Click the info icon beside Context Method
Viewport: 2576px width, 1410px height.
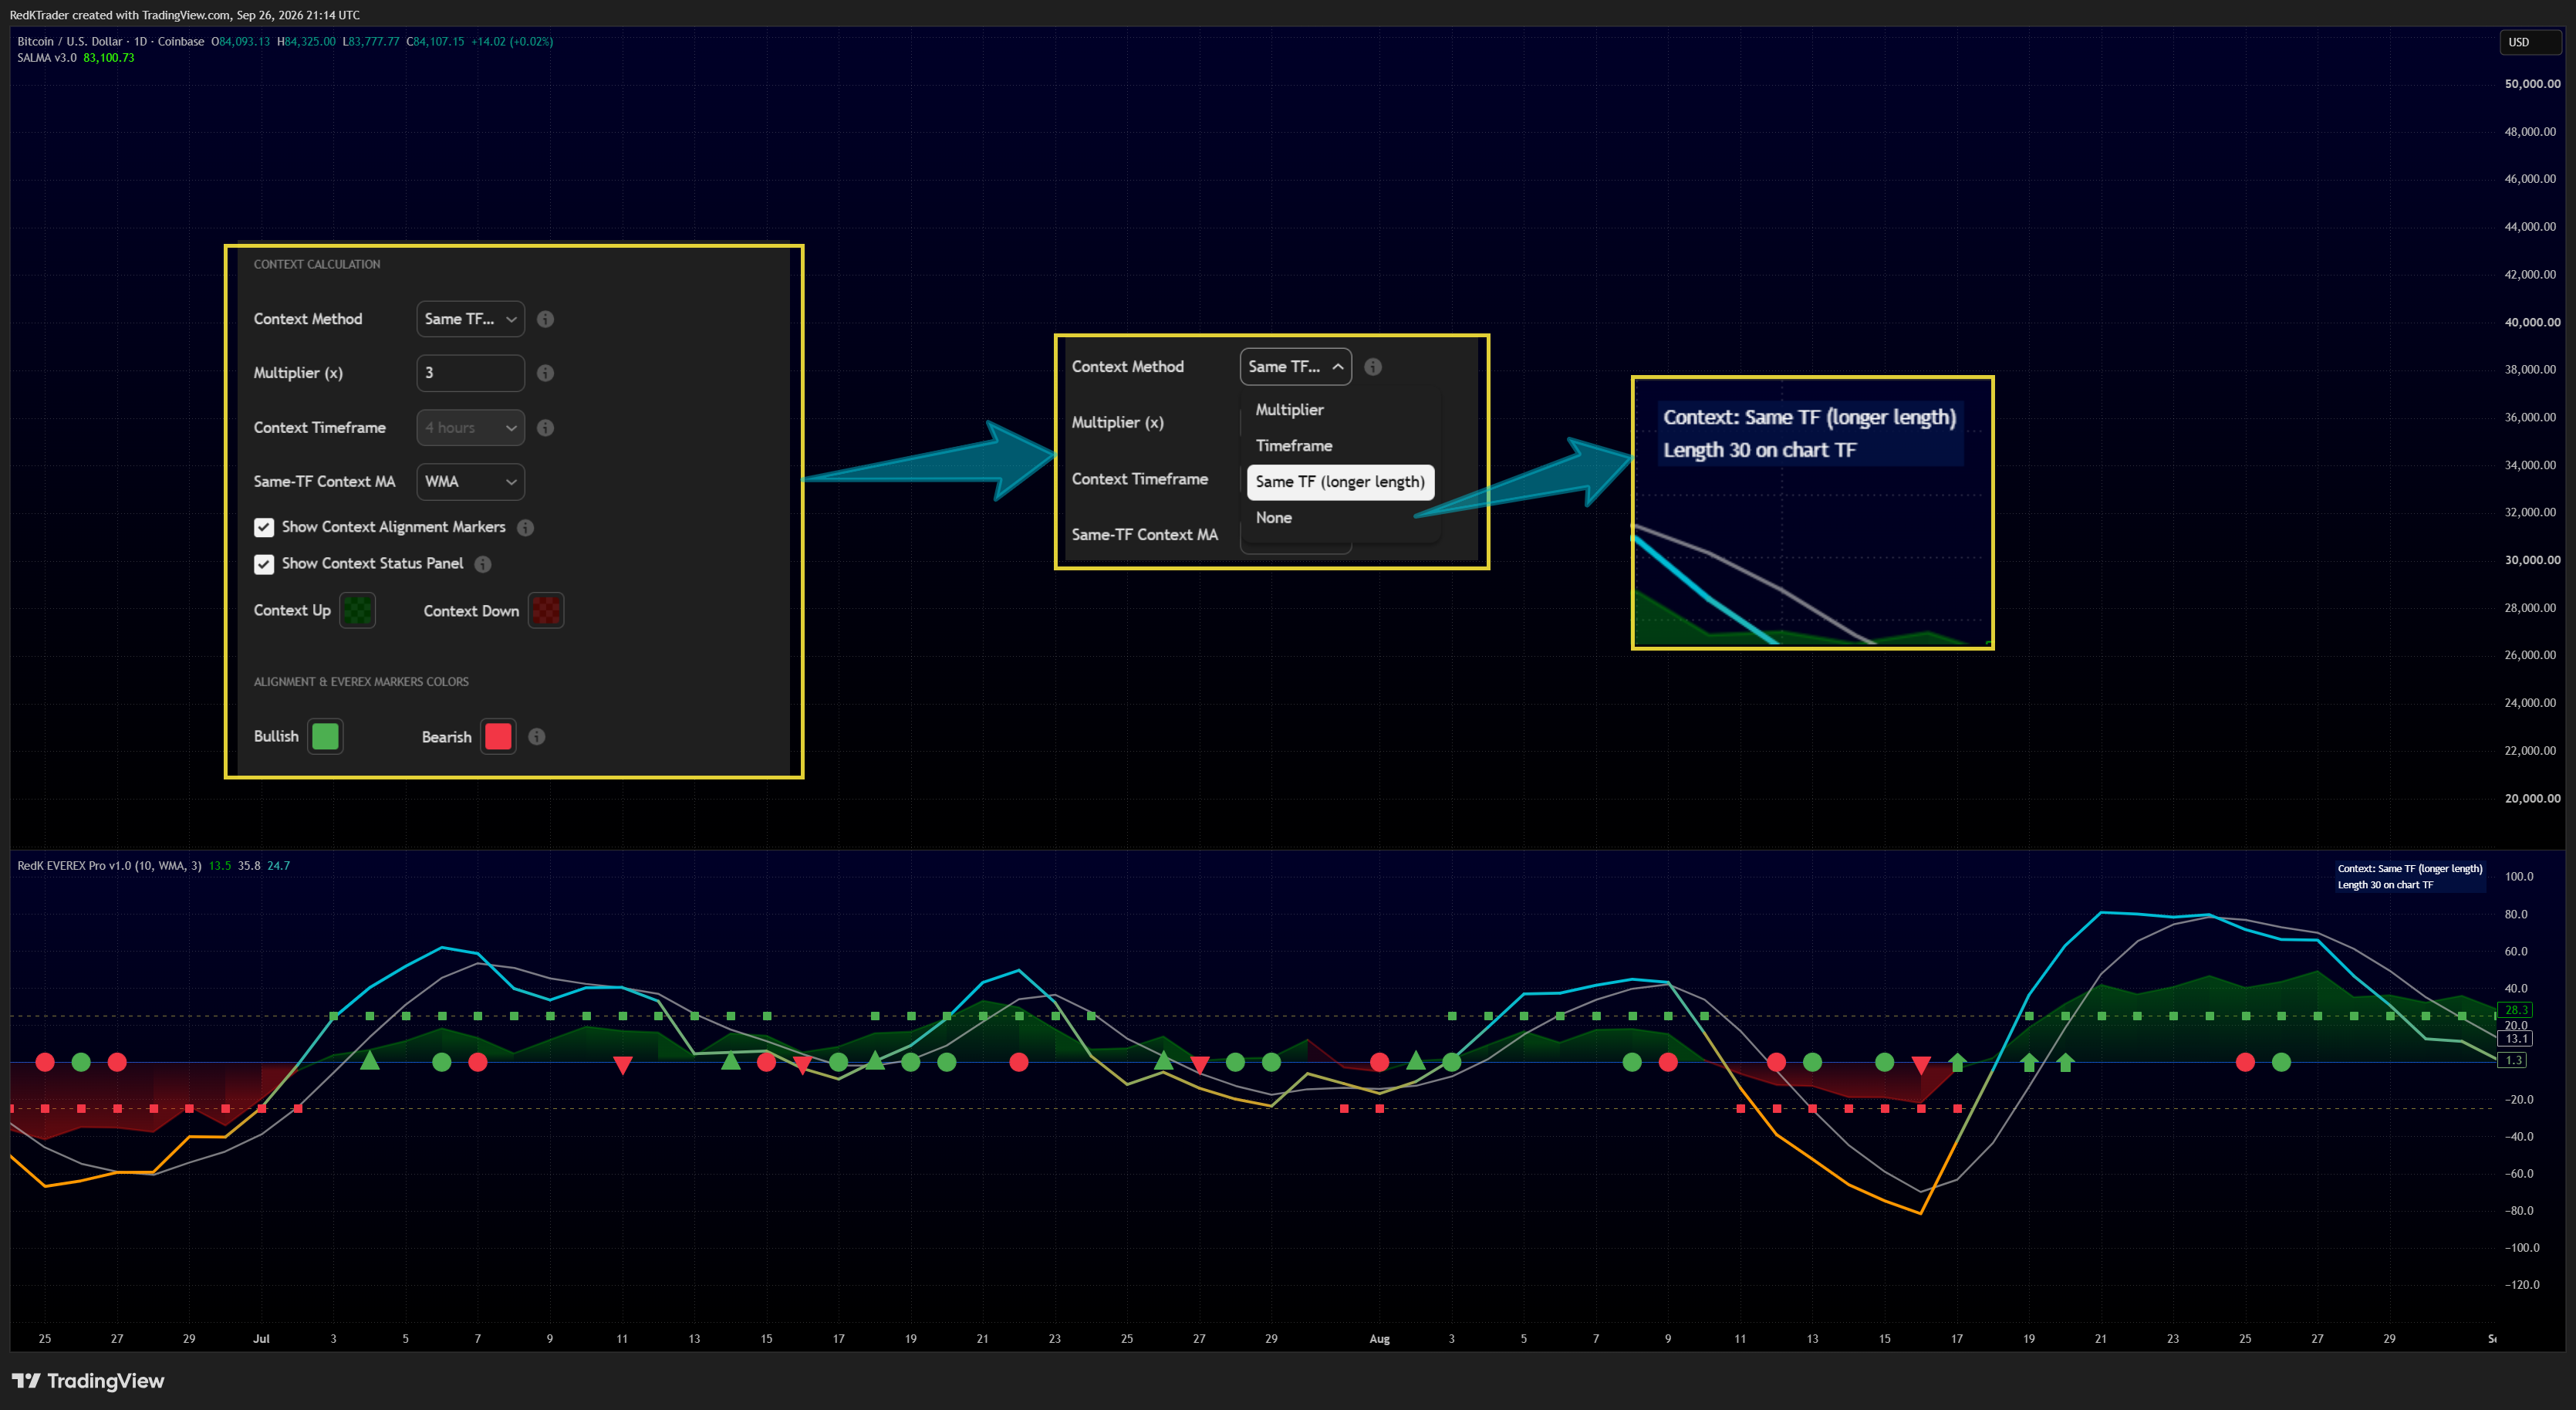coord(545,319)
